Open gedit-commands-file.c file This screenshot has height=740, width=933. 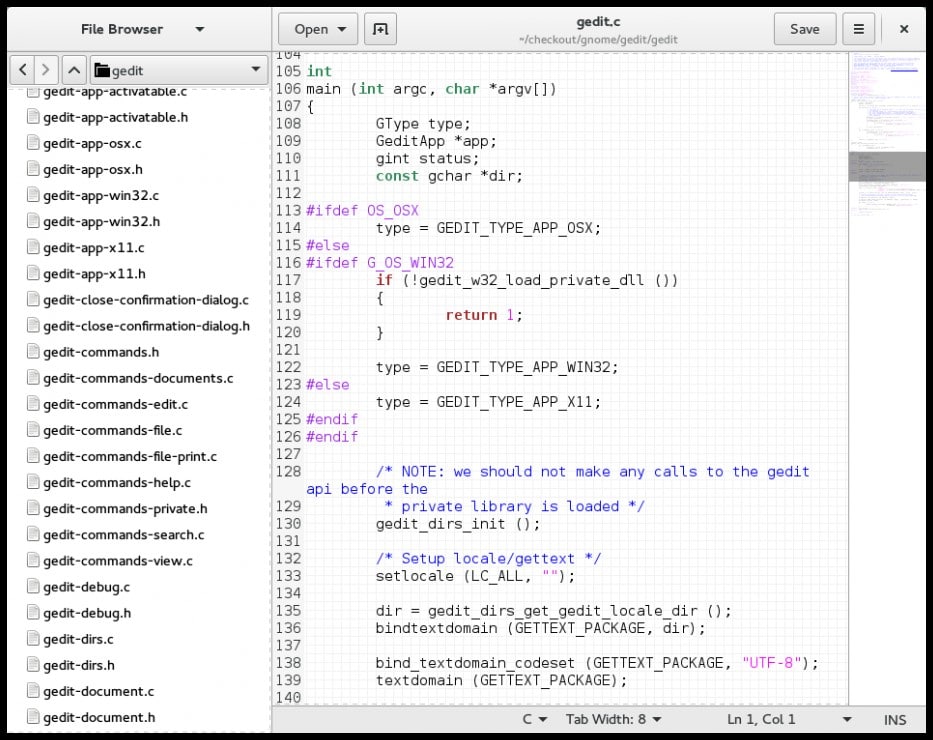[x=112, y=431]
